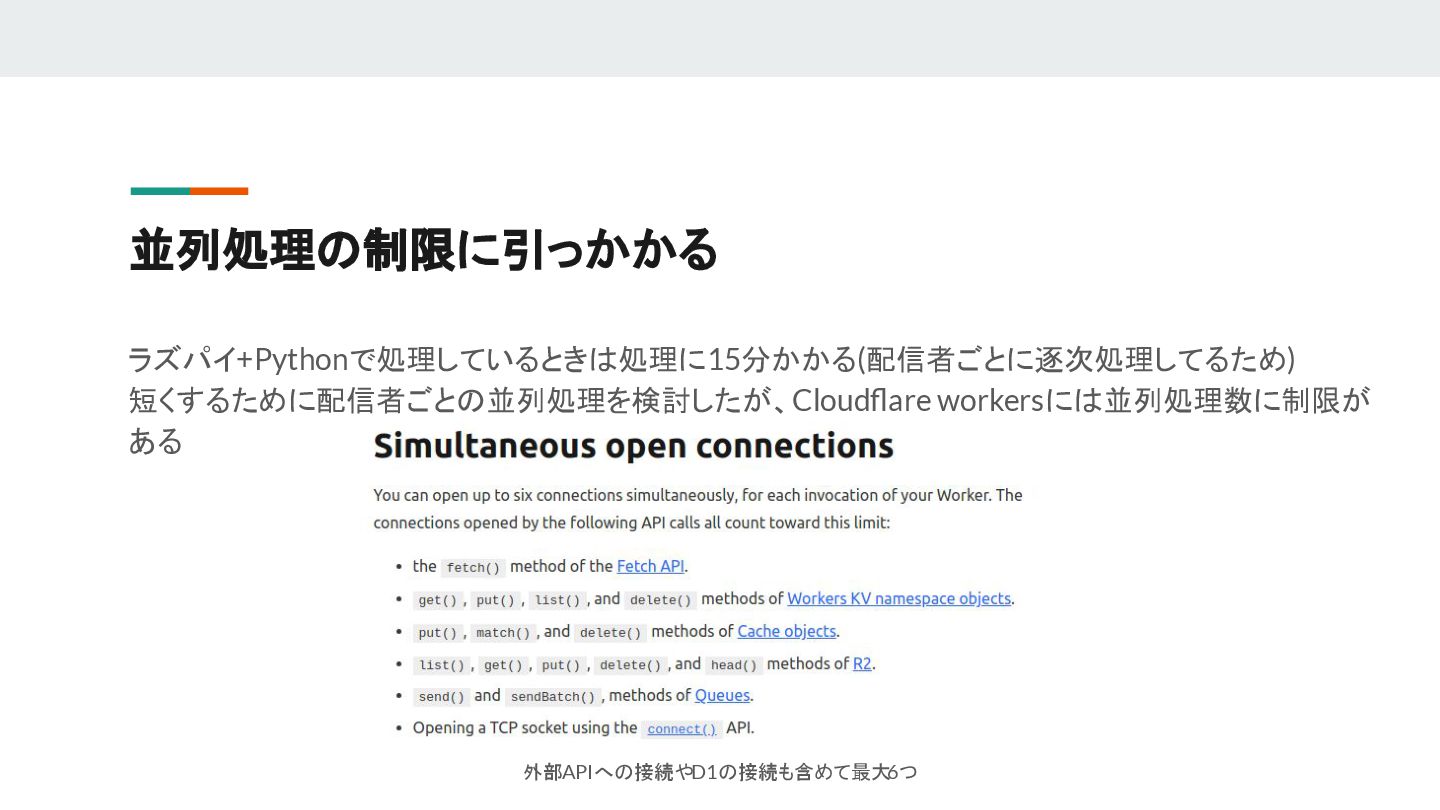Image resolution: width=1440 pixels, height=810 pixels.
Task: Click the line starting with 短くするために
Action: pos(749,400)
